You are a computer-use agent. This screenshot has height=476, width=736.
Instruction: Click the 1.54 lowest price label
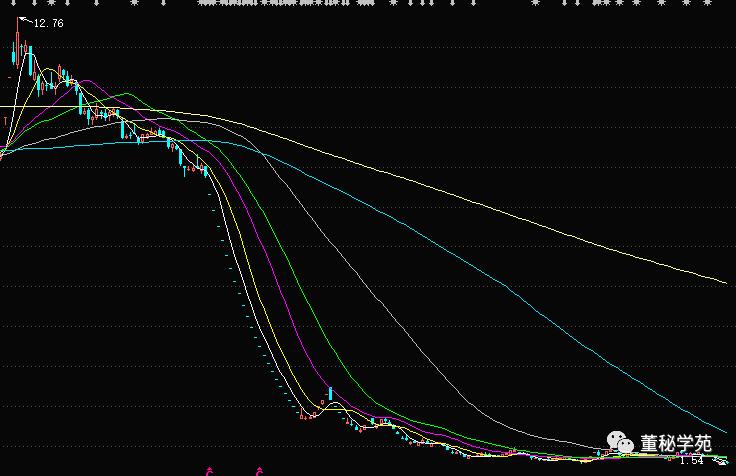692,461
